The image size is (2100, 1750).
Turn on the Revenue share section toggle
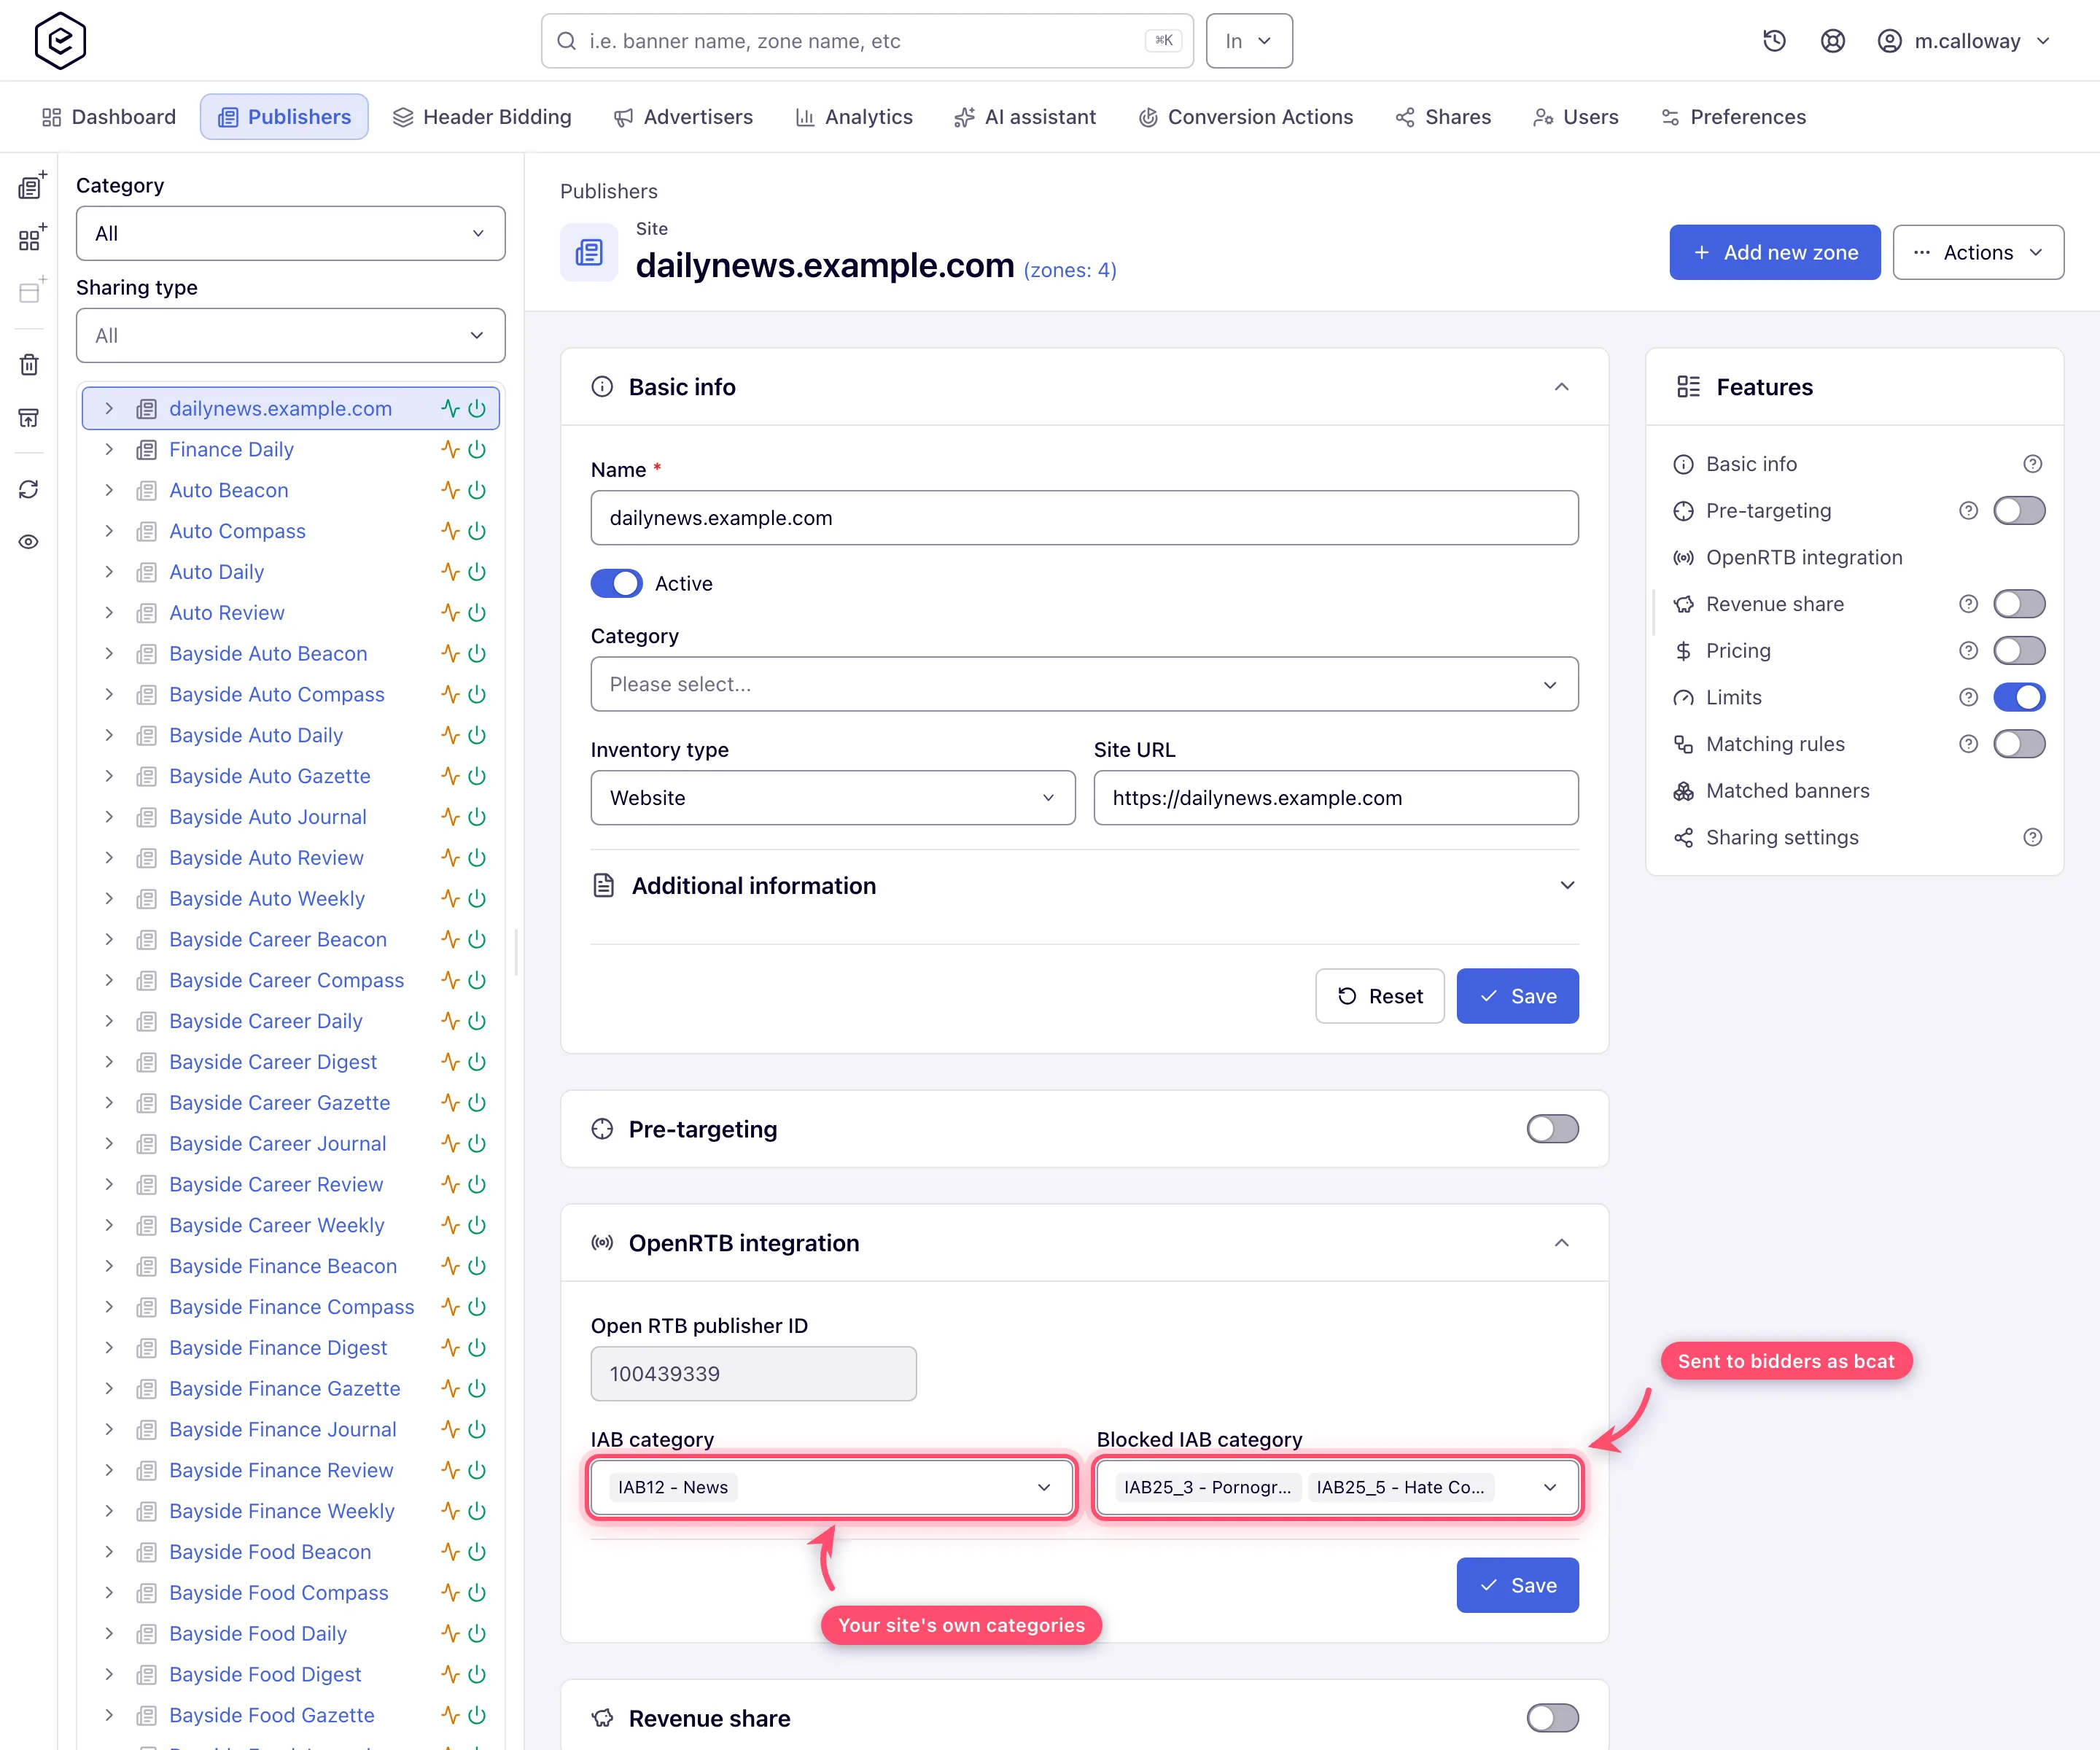[x=1552, y=1719]
